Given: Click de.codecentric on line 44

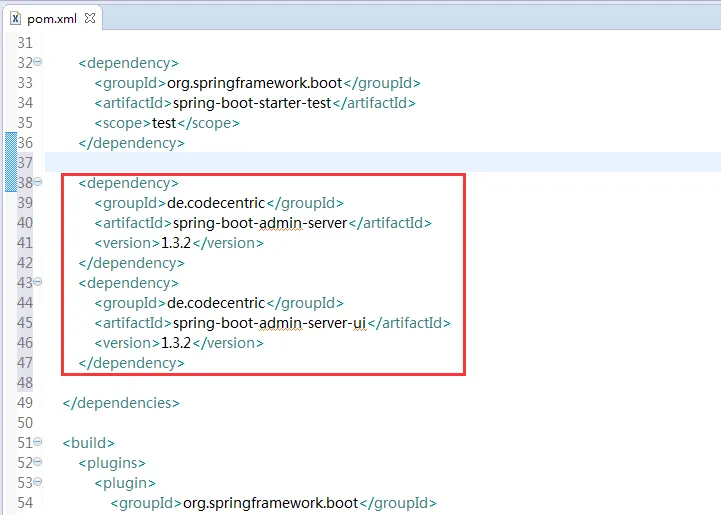Looking at the screenshot, I should (x=216, y=303).
